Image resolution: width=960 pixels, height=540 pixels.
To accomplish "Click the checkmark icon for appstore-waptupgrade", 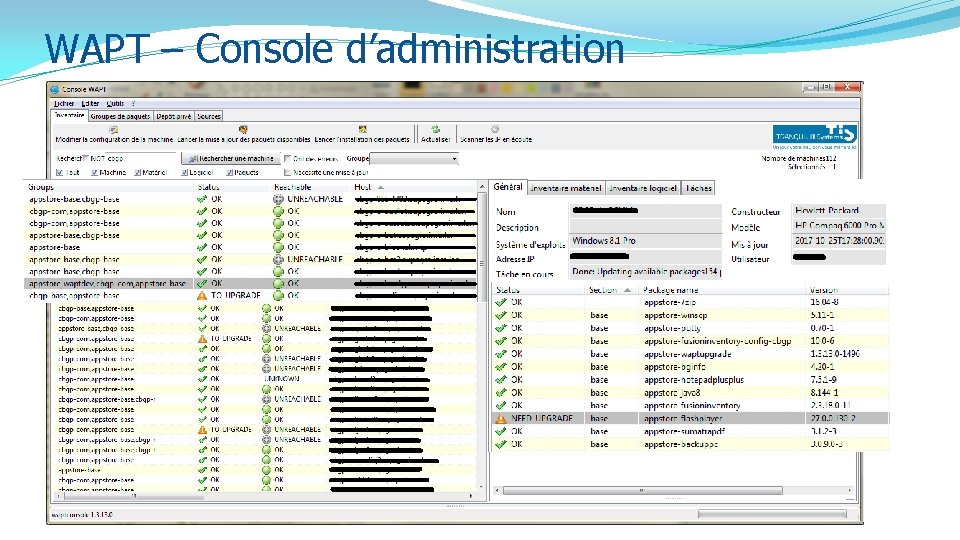I will pos(501,354).
